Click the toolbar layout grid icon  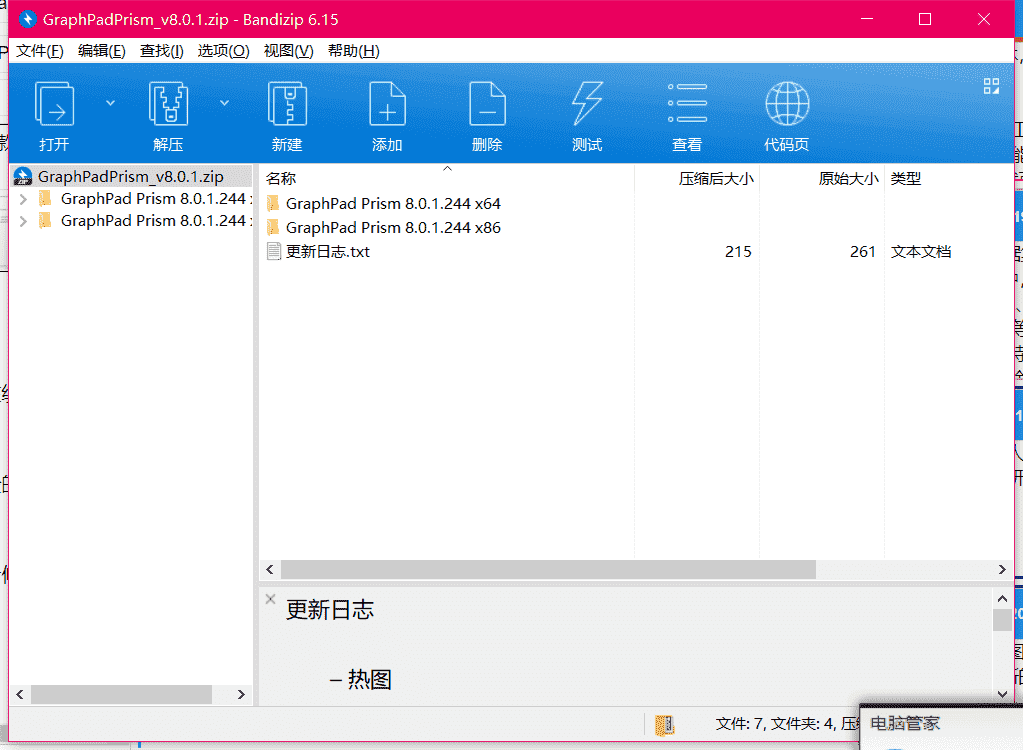coord(991,86)
